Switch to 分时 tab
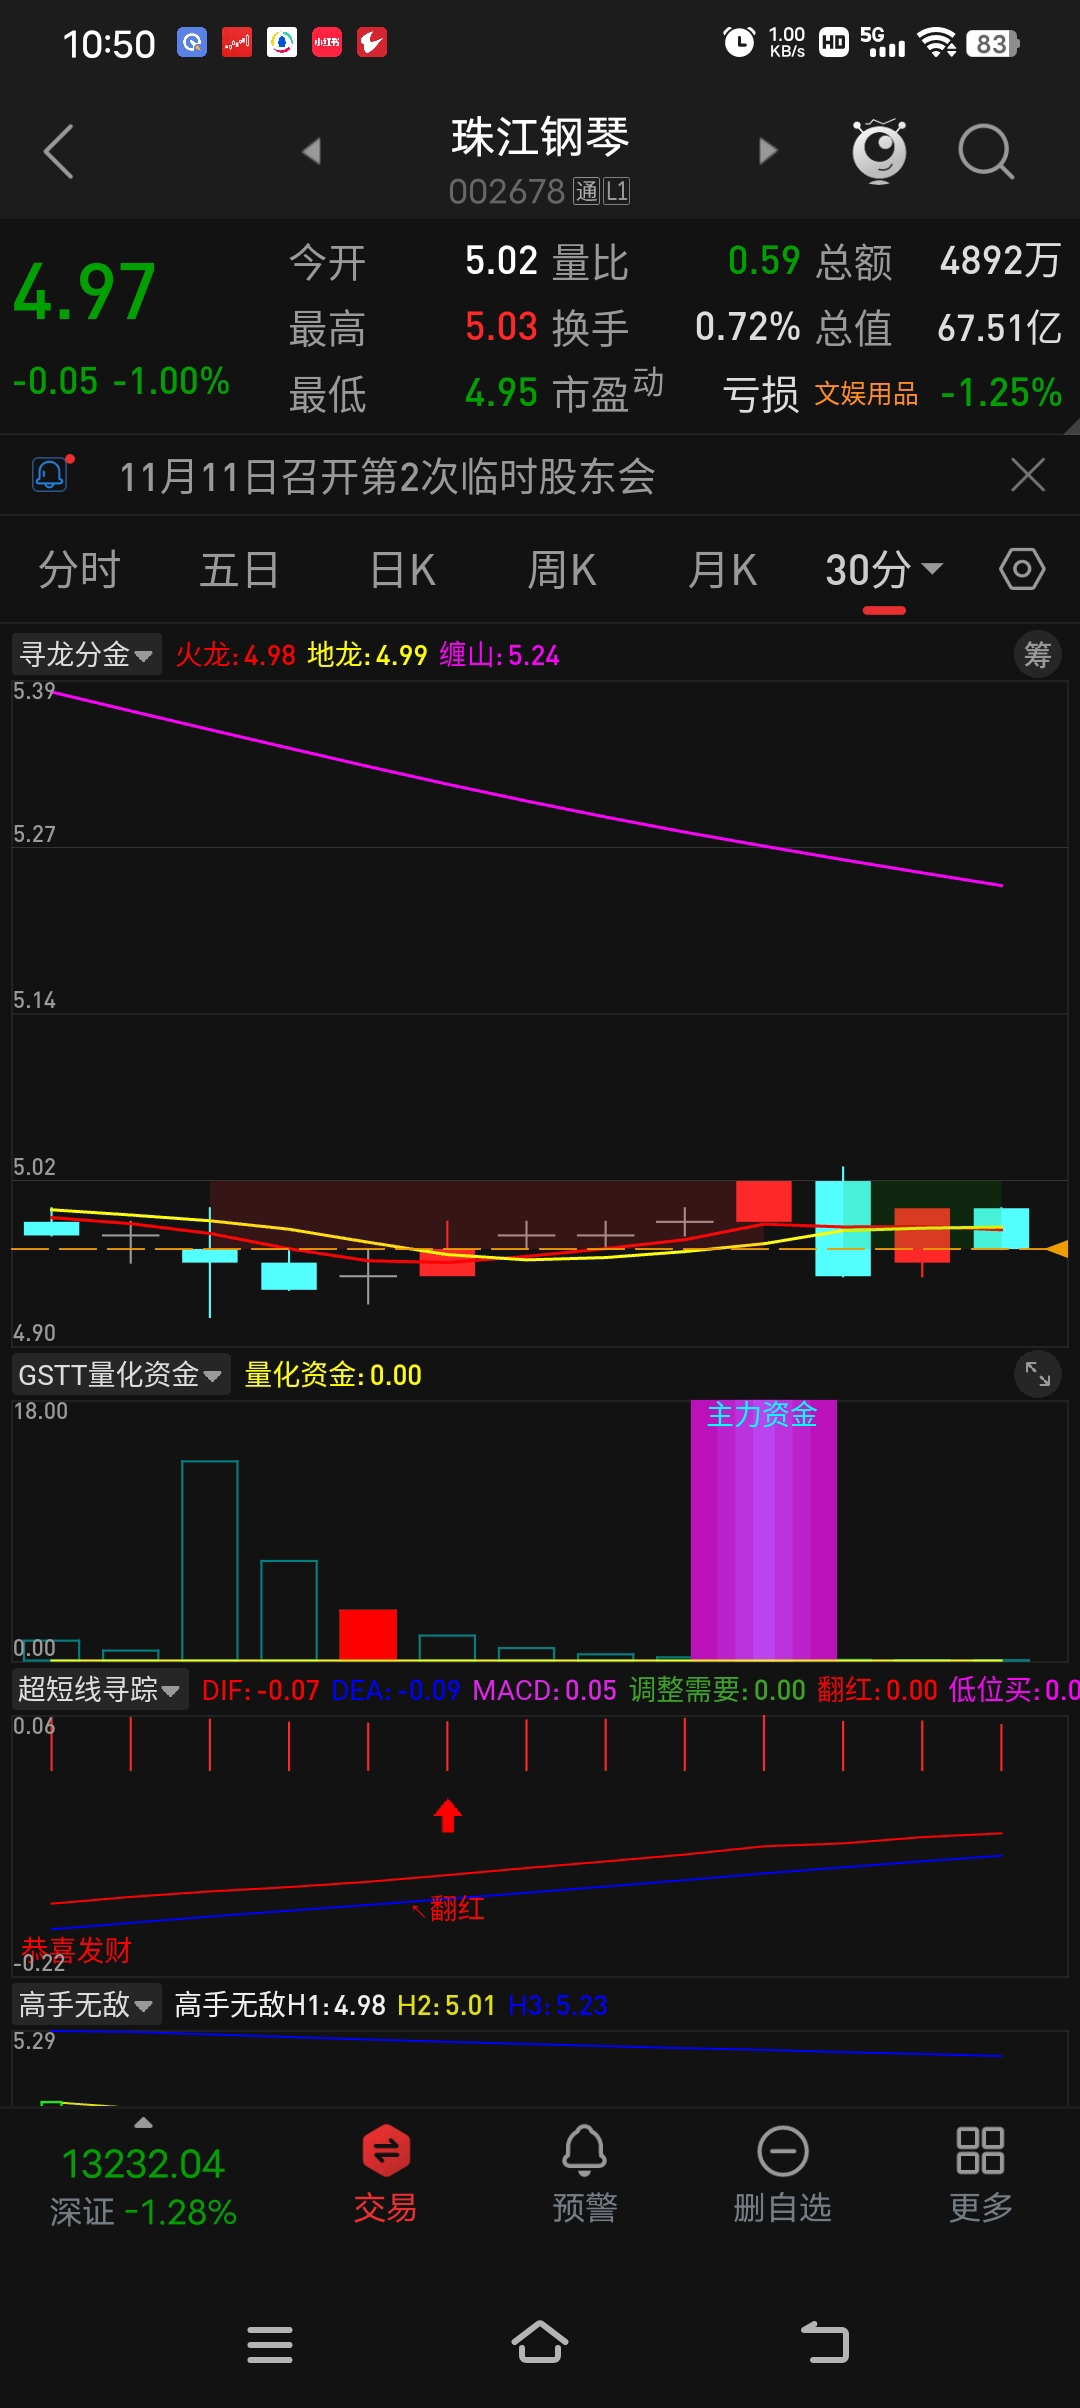Screen dimensions: 1080x2408 pos(79,570)
